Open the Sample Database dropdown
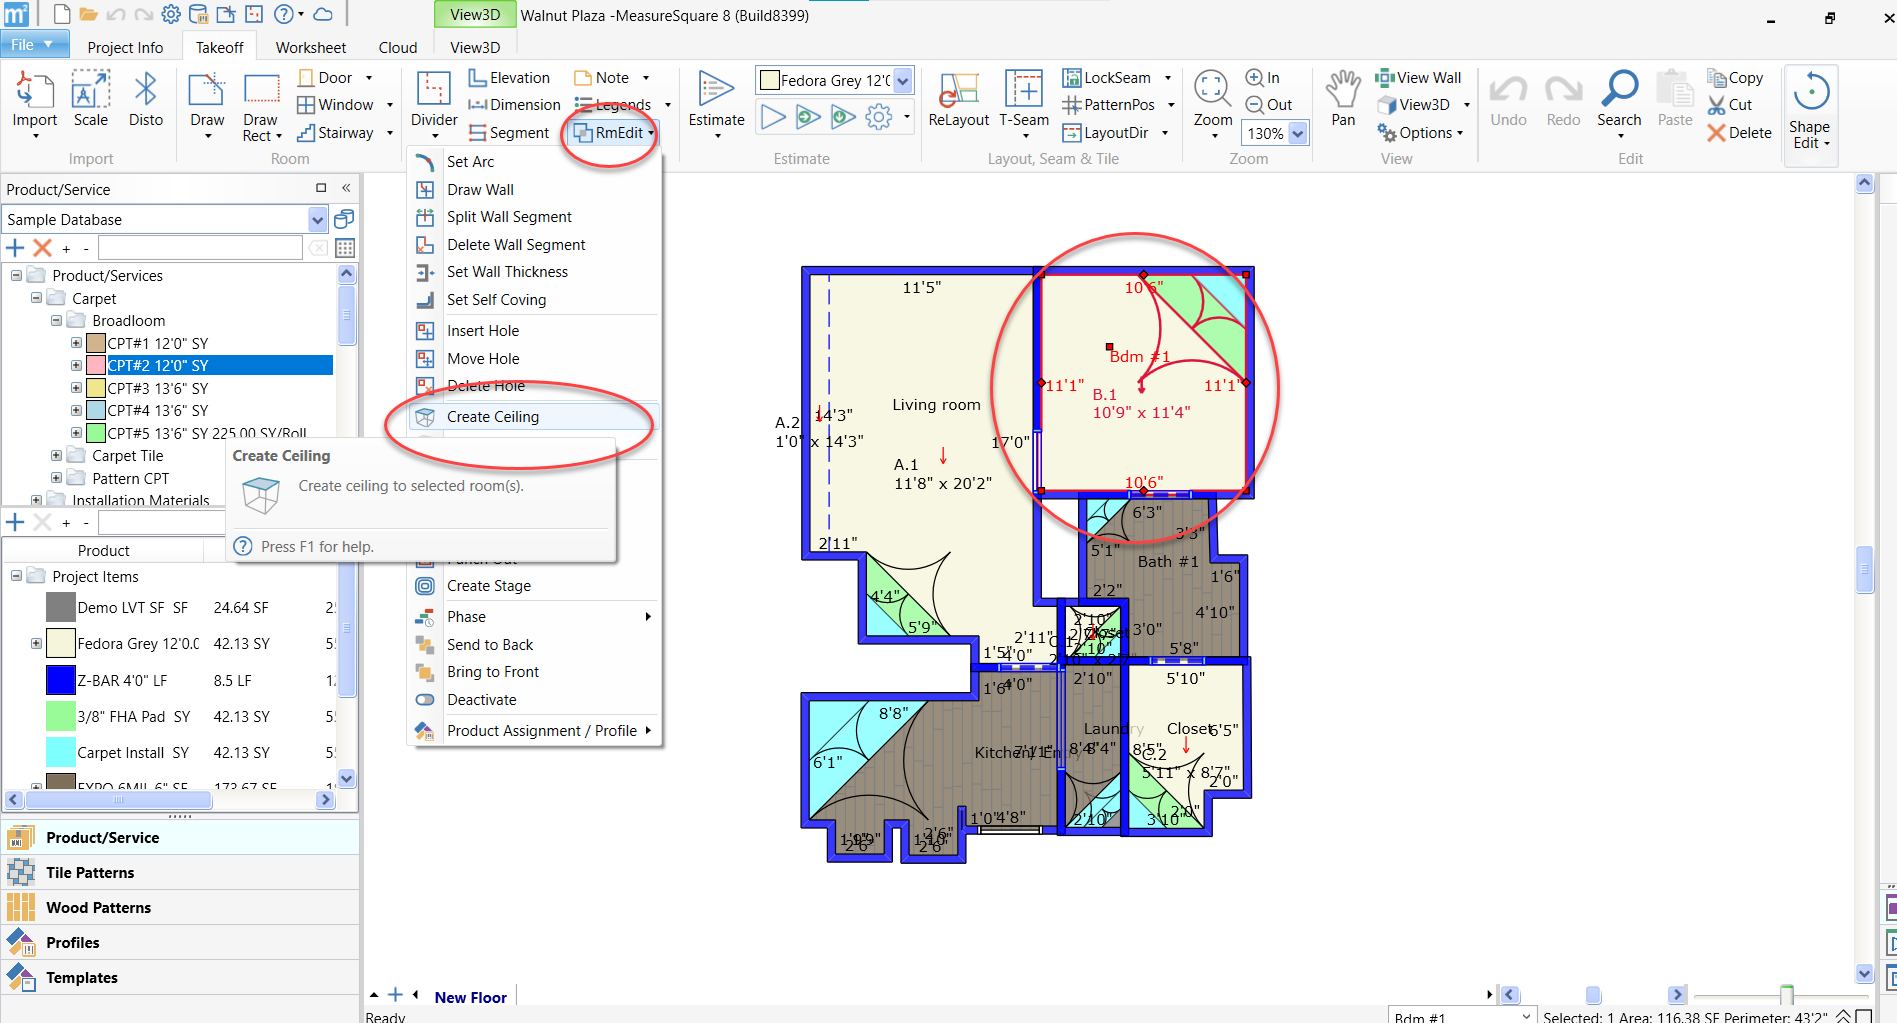The height and width of the screenshot is (1023, 1897). coord(317,219)
